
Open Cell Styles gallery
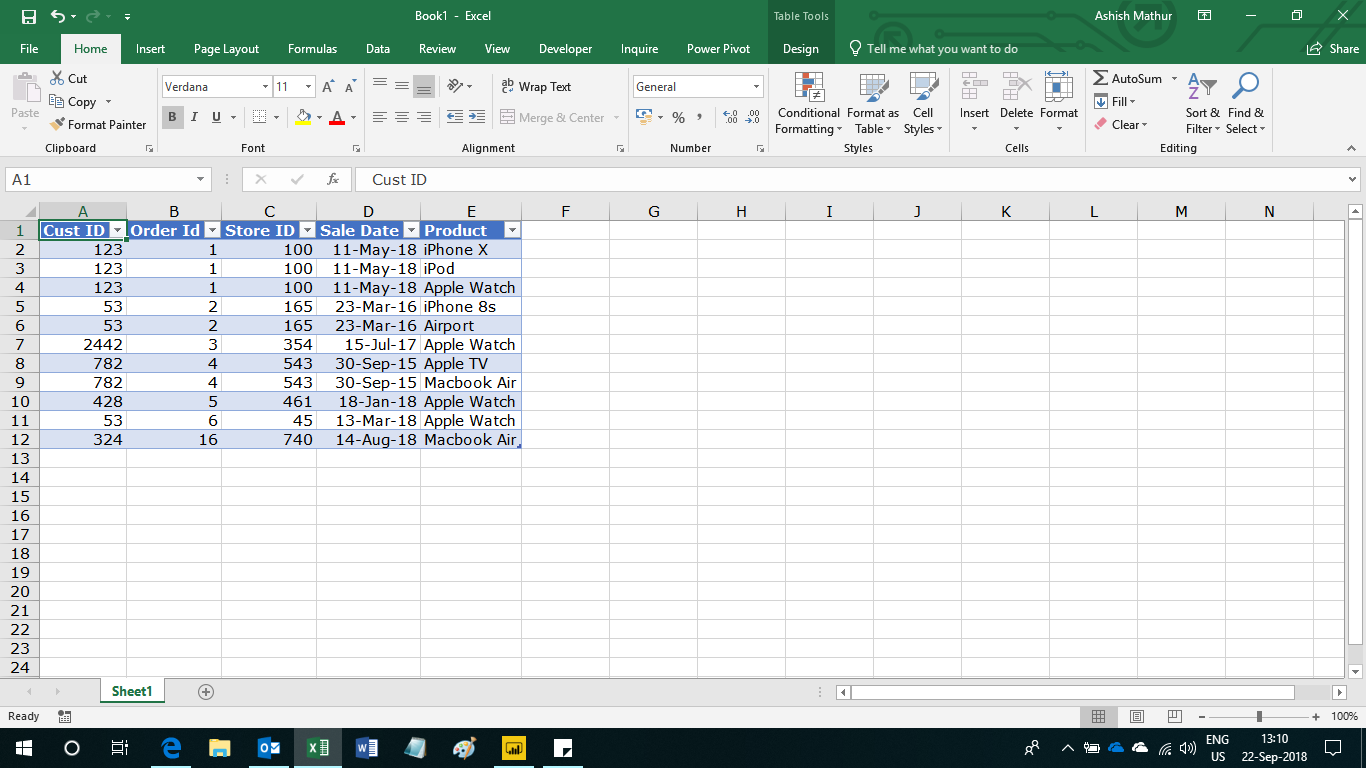(922, 103)
